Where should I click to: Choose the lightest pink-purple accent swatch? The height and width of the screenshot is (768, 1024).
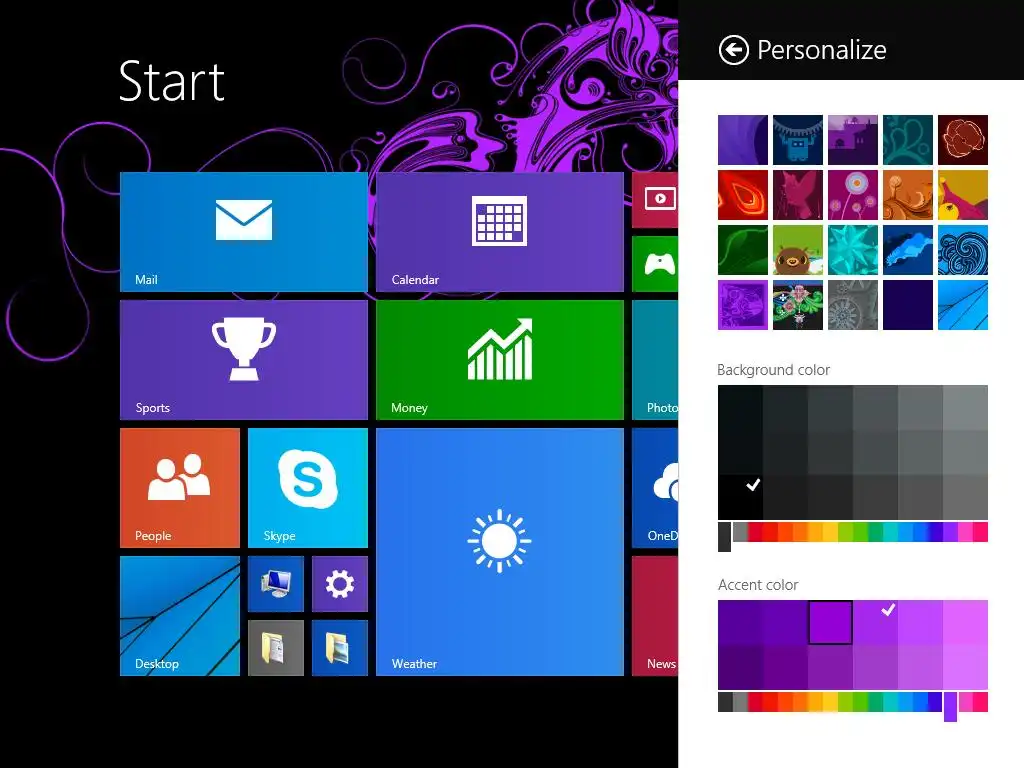tap(965, 622)
